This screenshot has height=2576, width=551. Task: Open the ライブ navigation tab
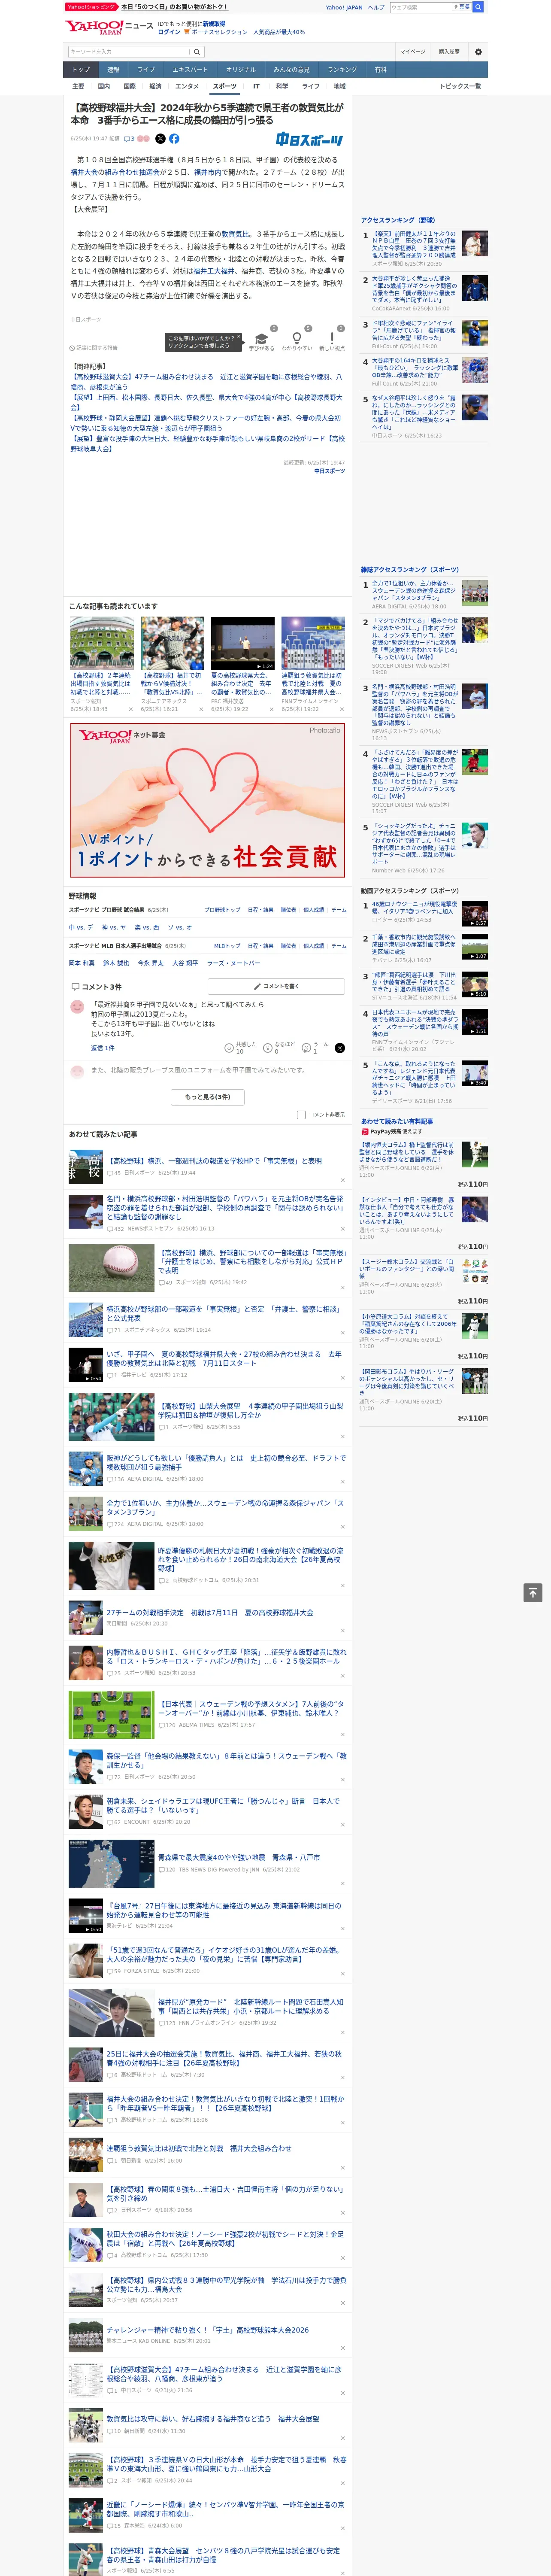tap(146, 70)
